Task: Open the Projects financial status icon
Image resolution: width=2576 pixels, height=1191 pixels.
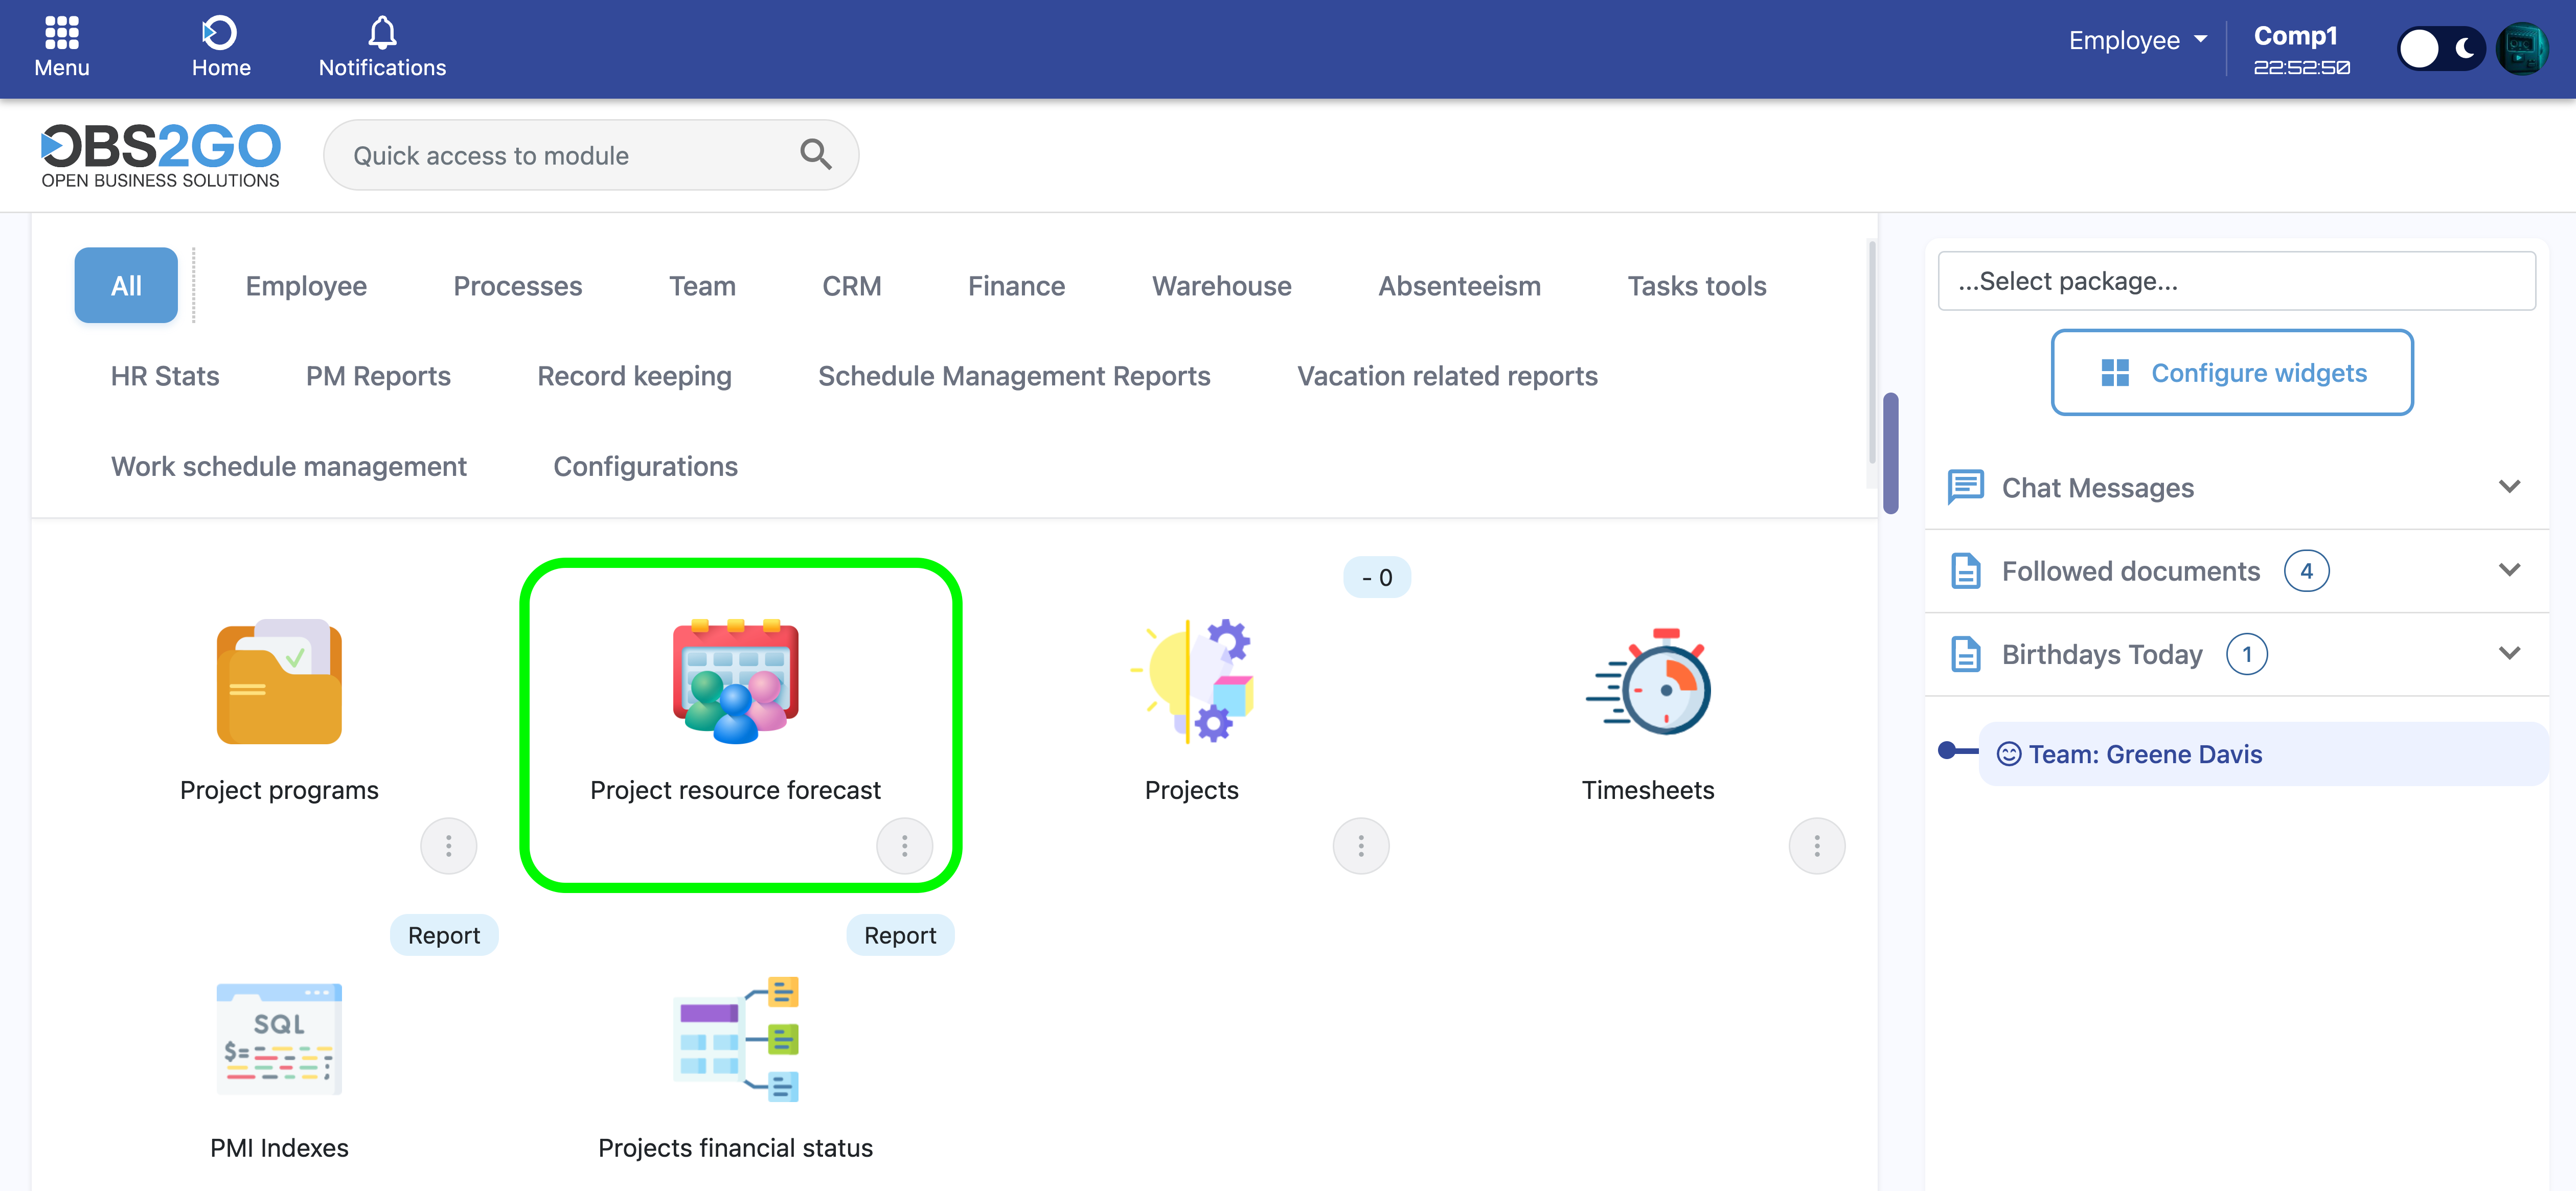Action: click(735, 1040)
